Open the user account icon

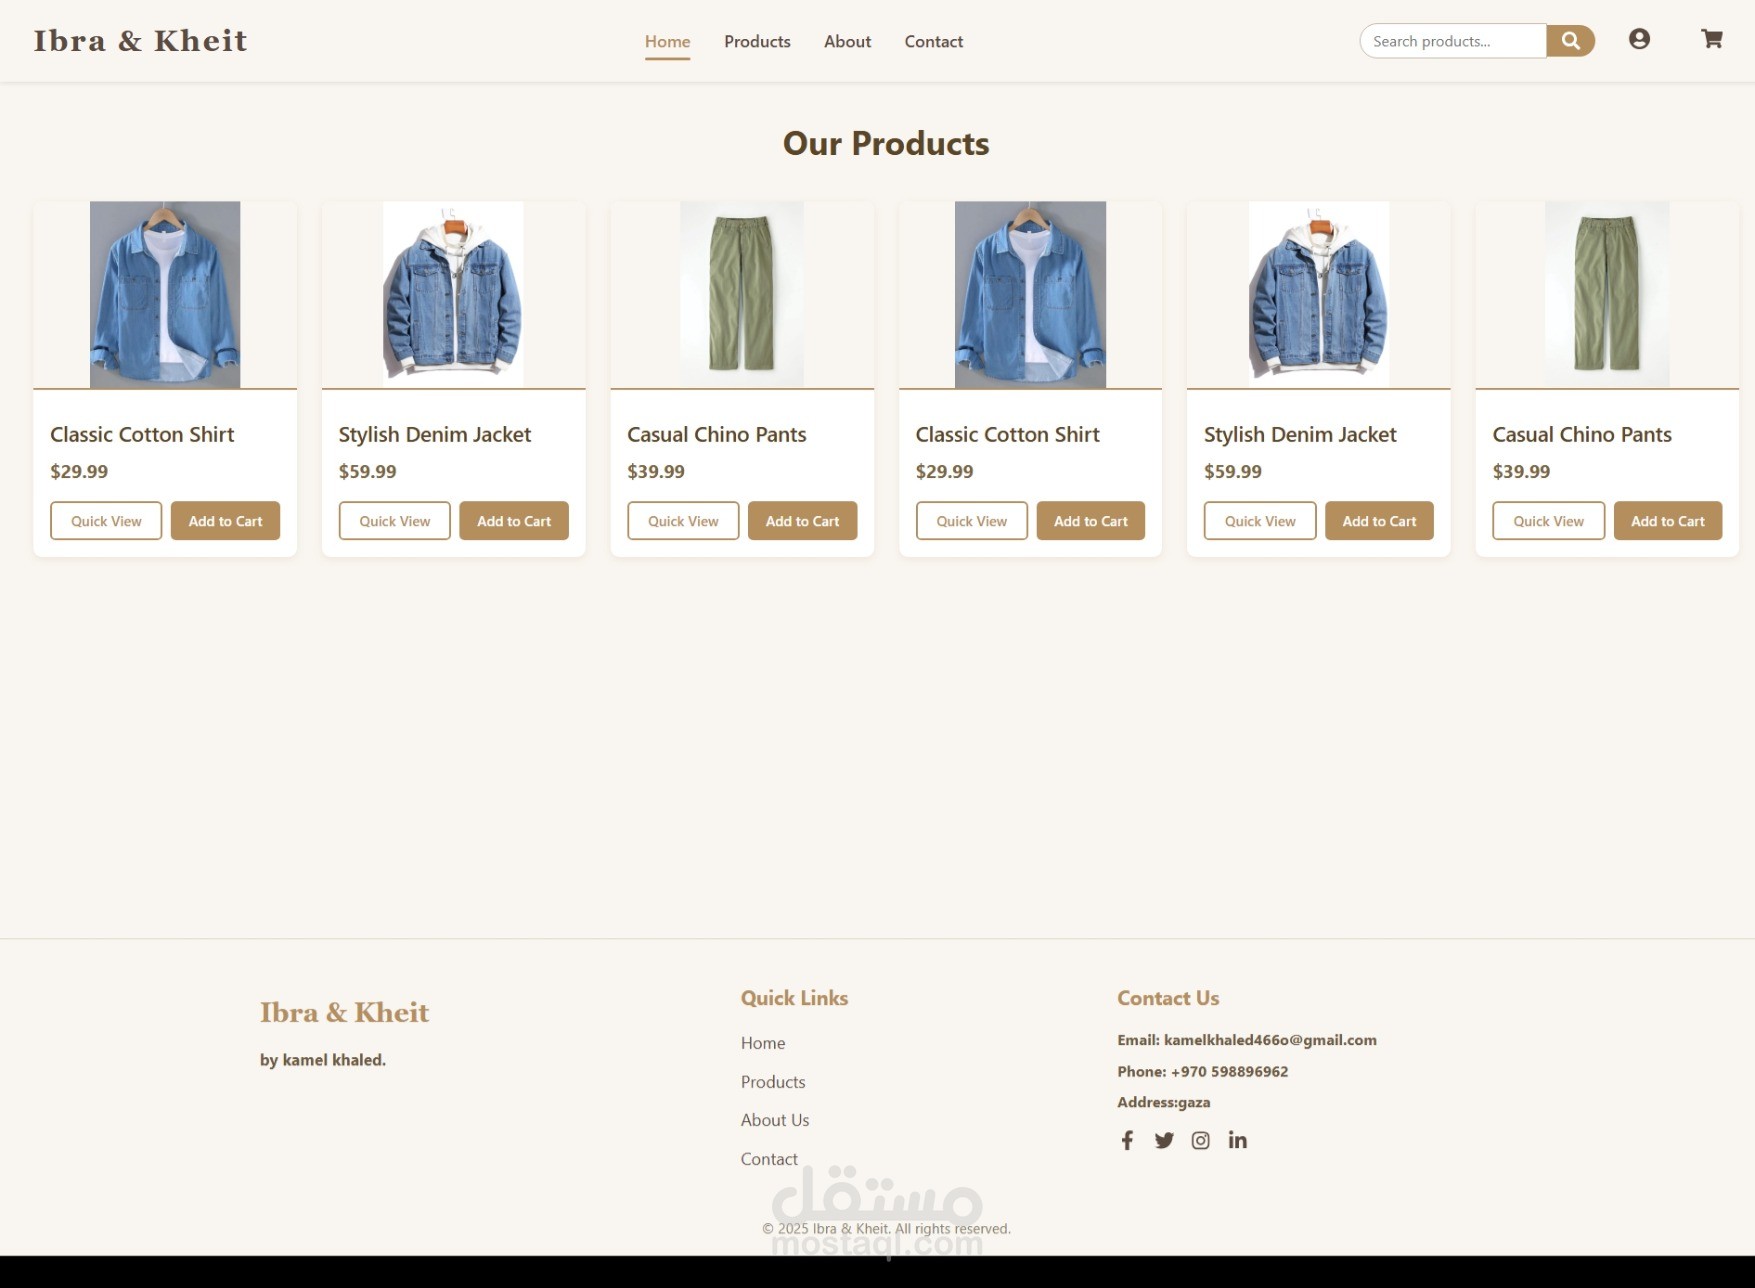click(1639, 39)
